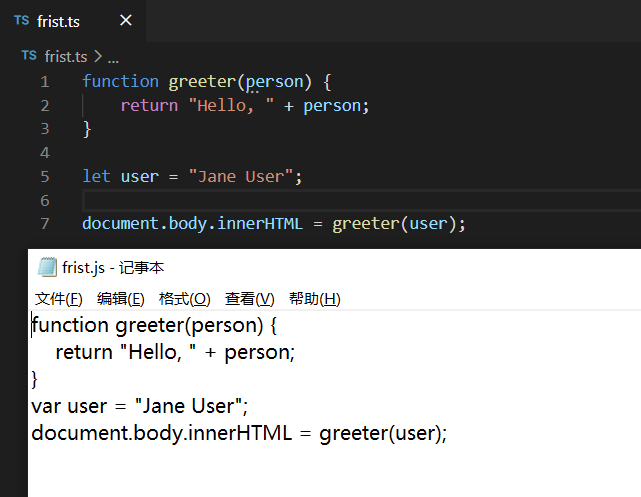
Task: Click the closing brace line in Notepad
Action: coord(34,379)
